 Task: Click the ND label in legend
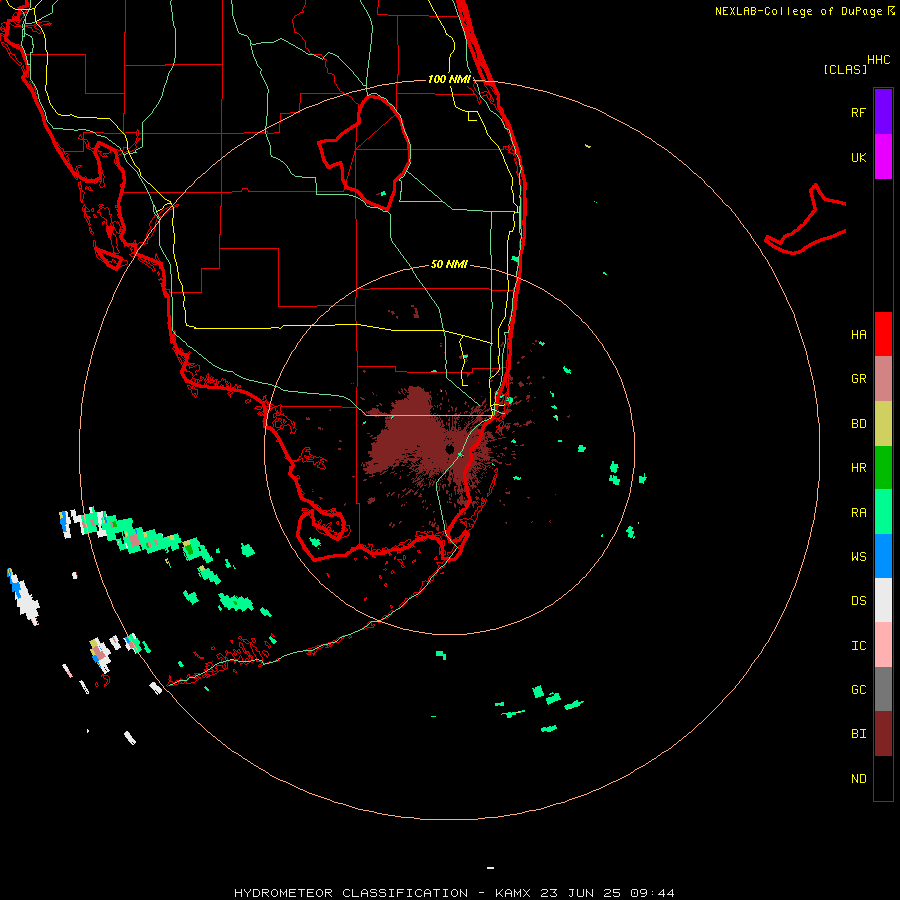858,779
